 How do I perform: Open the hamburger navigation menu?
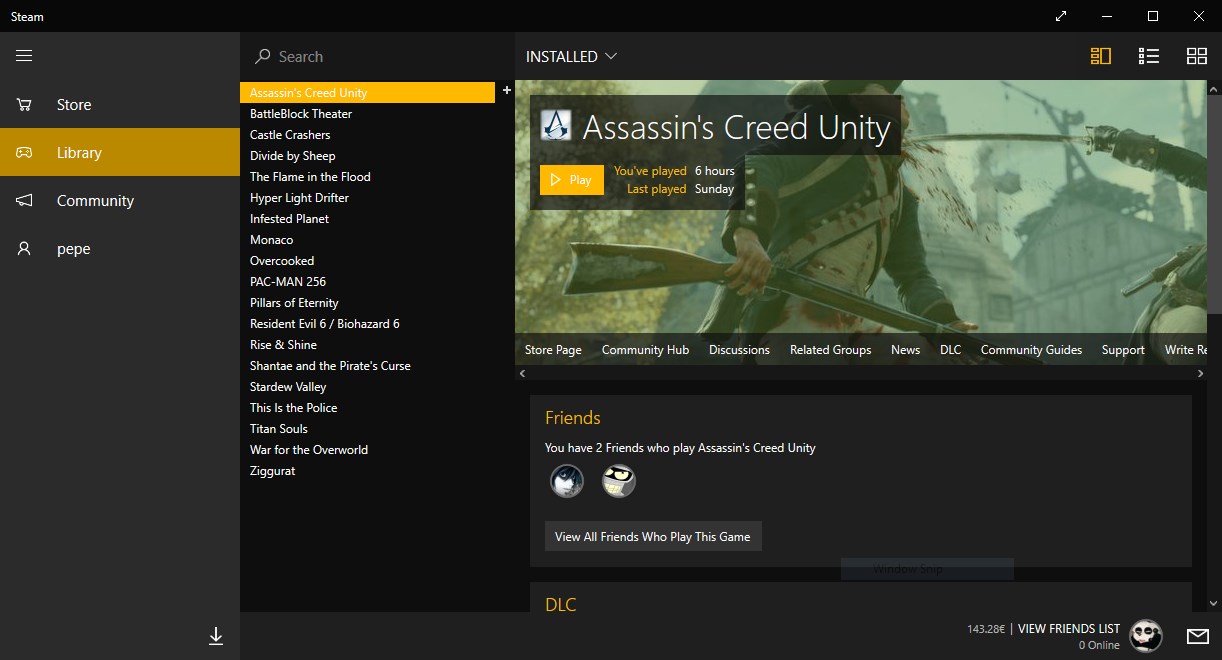[24, 56]
